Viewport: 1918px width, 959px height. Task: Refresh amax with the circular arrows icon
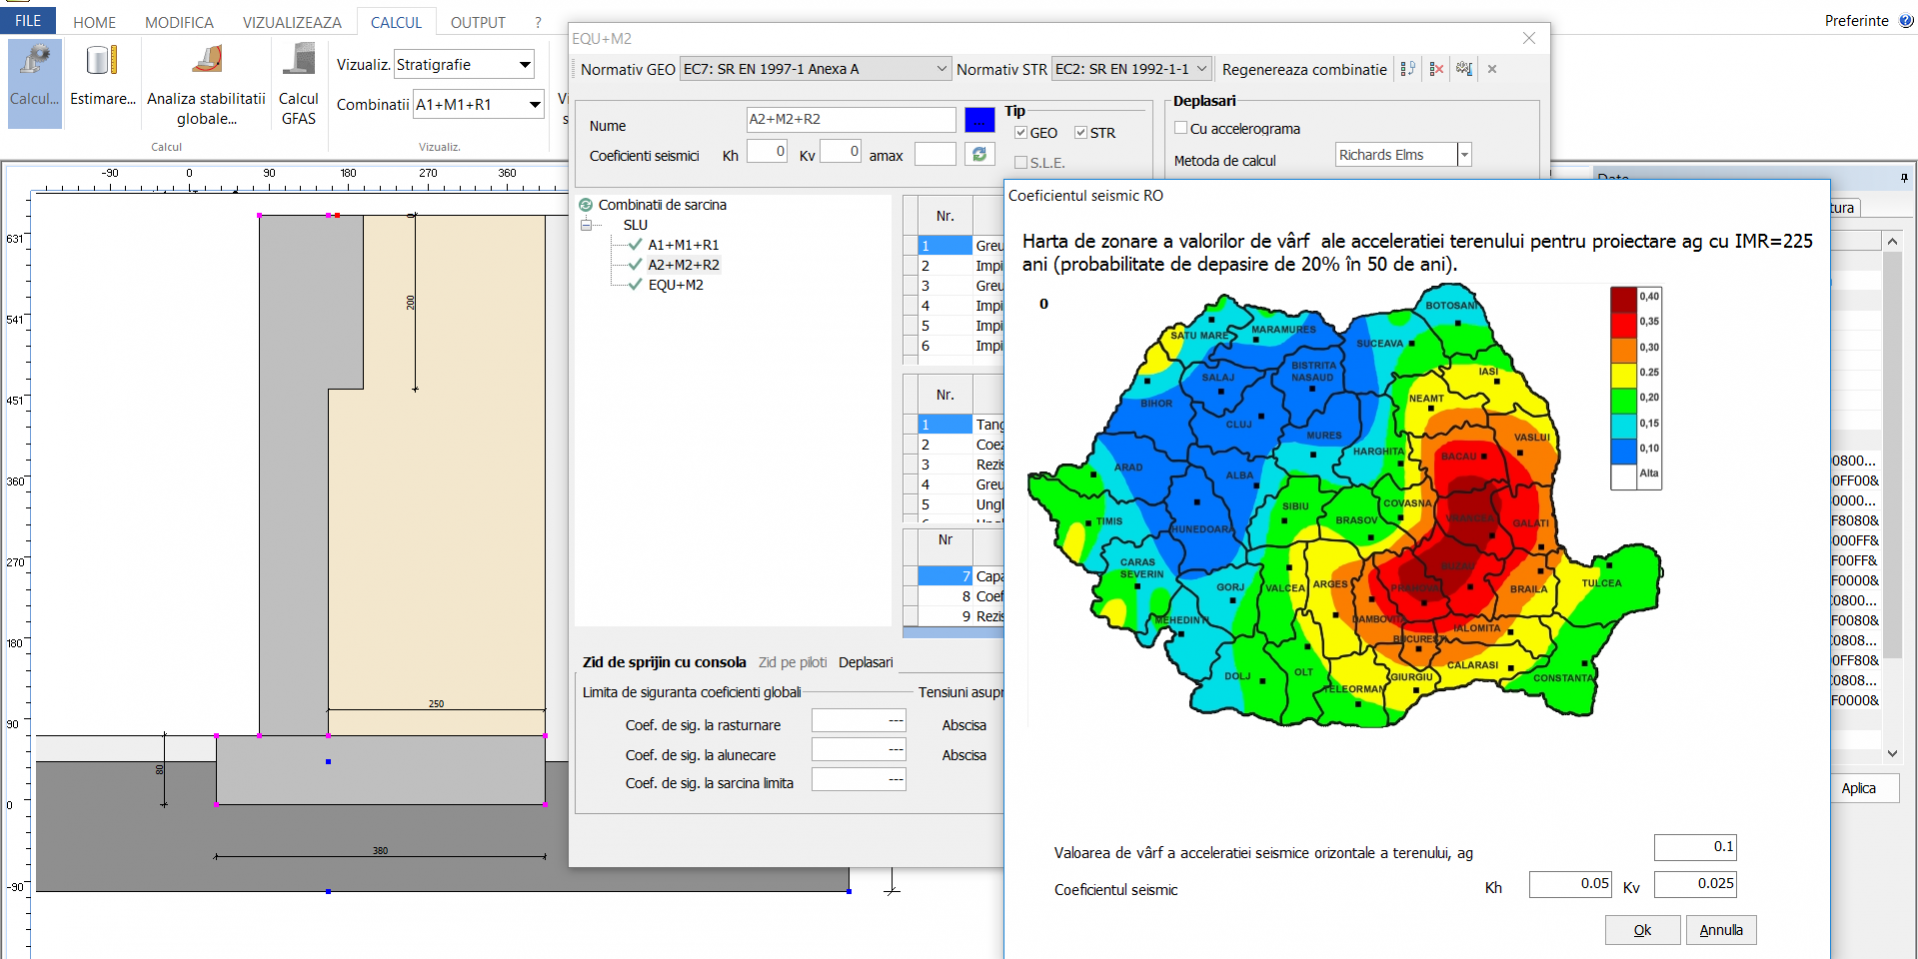coord(979,154)
